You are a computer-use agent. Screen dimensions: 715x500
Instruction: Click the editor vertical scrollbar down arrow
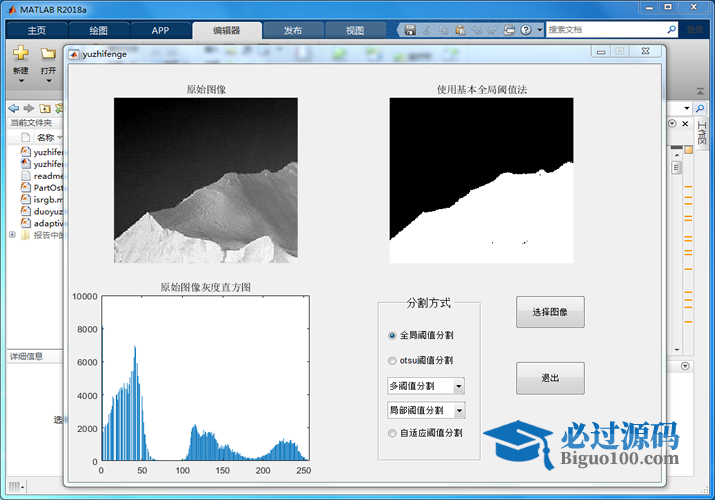pyautogui.click(x=677, y=350)
